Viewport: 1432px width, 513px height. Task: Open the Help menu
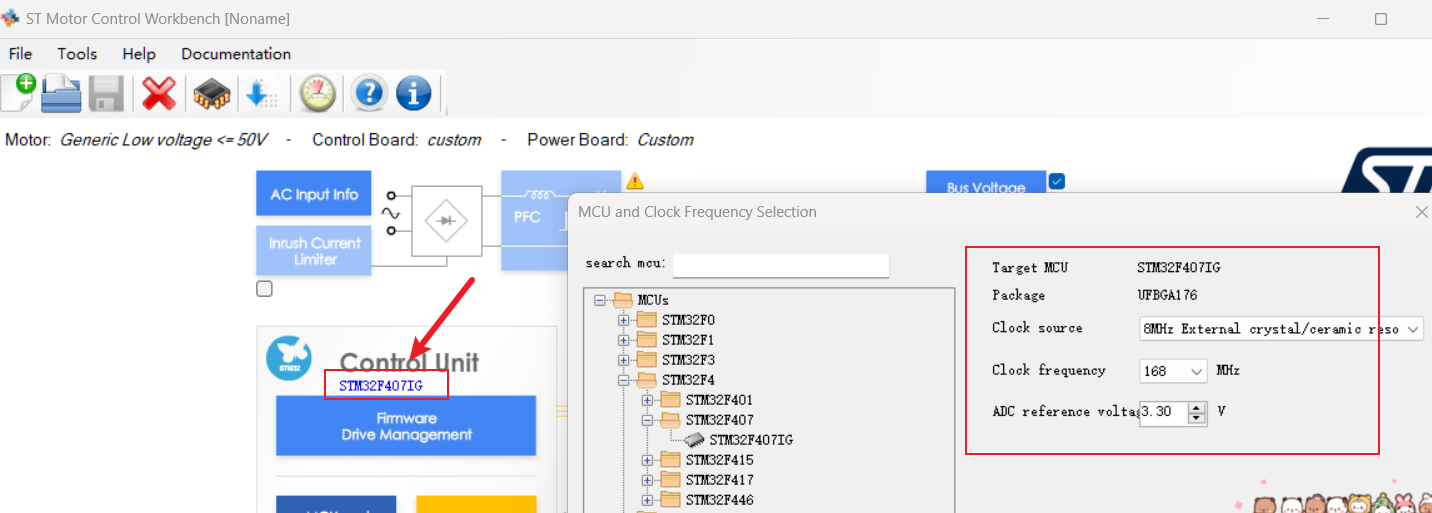click(139, 54)
